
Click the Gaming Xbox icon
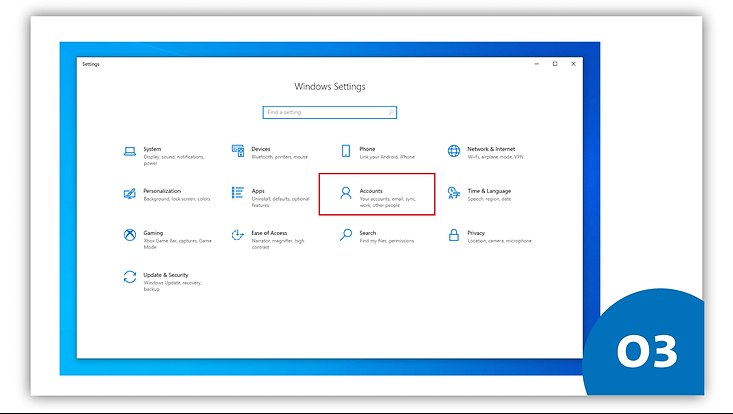(x=129, y=235)
